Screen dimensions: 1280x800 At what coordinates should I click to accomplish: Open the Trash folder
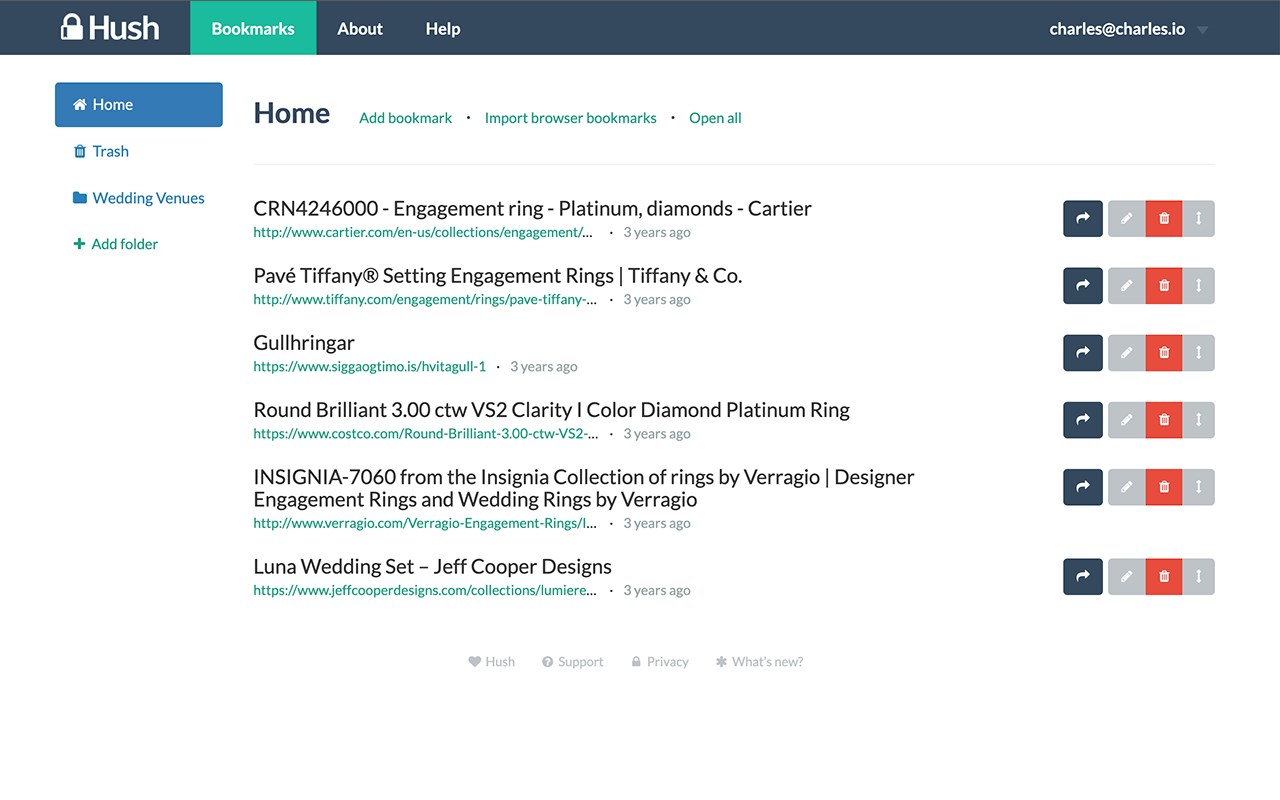(x=101, y=151)
